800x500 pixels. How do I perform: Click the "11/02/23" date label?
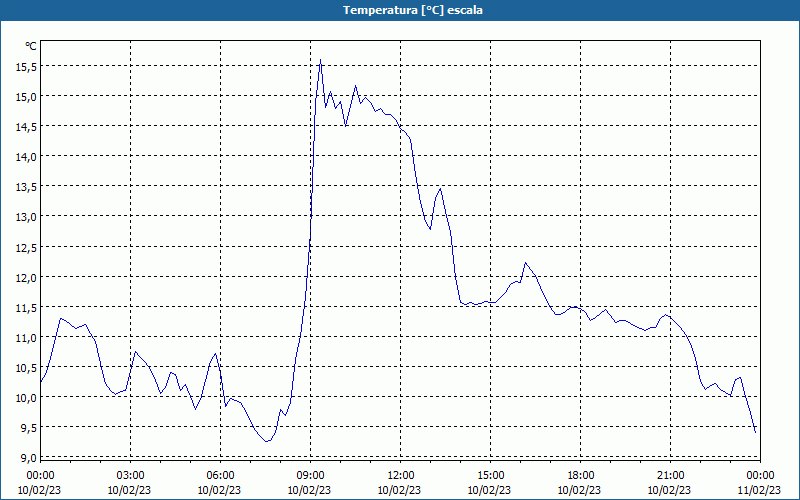point(760,490)
